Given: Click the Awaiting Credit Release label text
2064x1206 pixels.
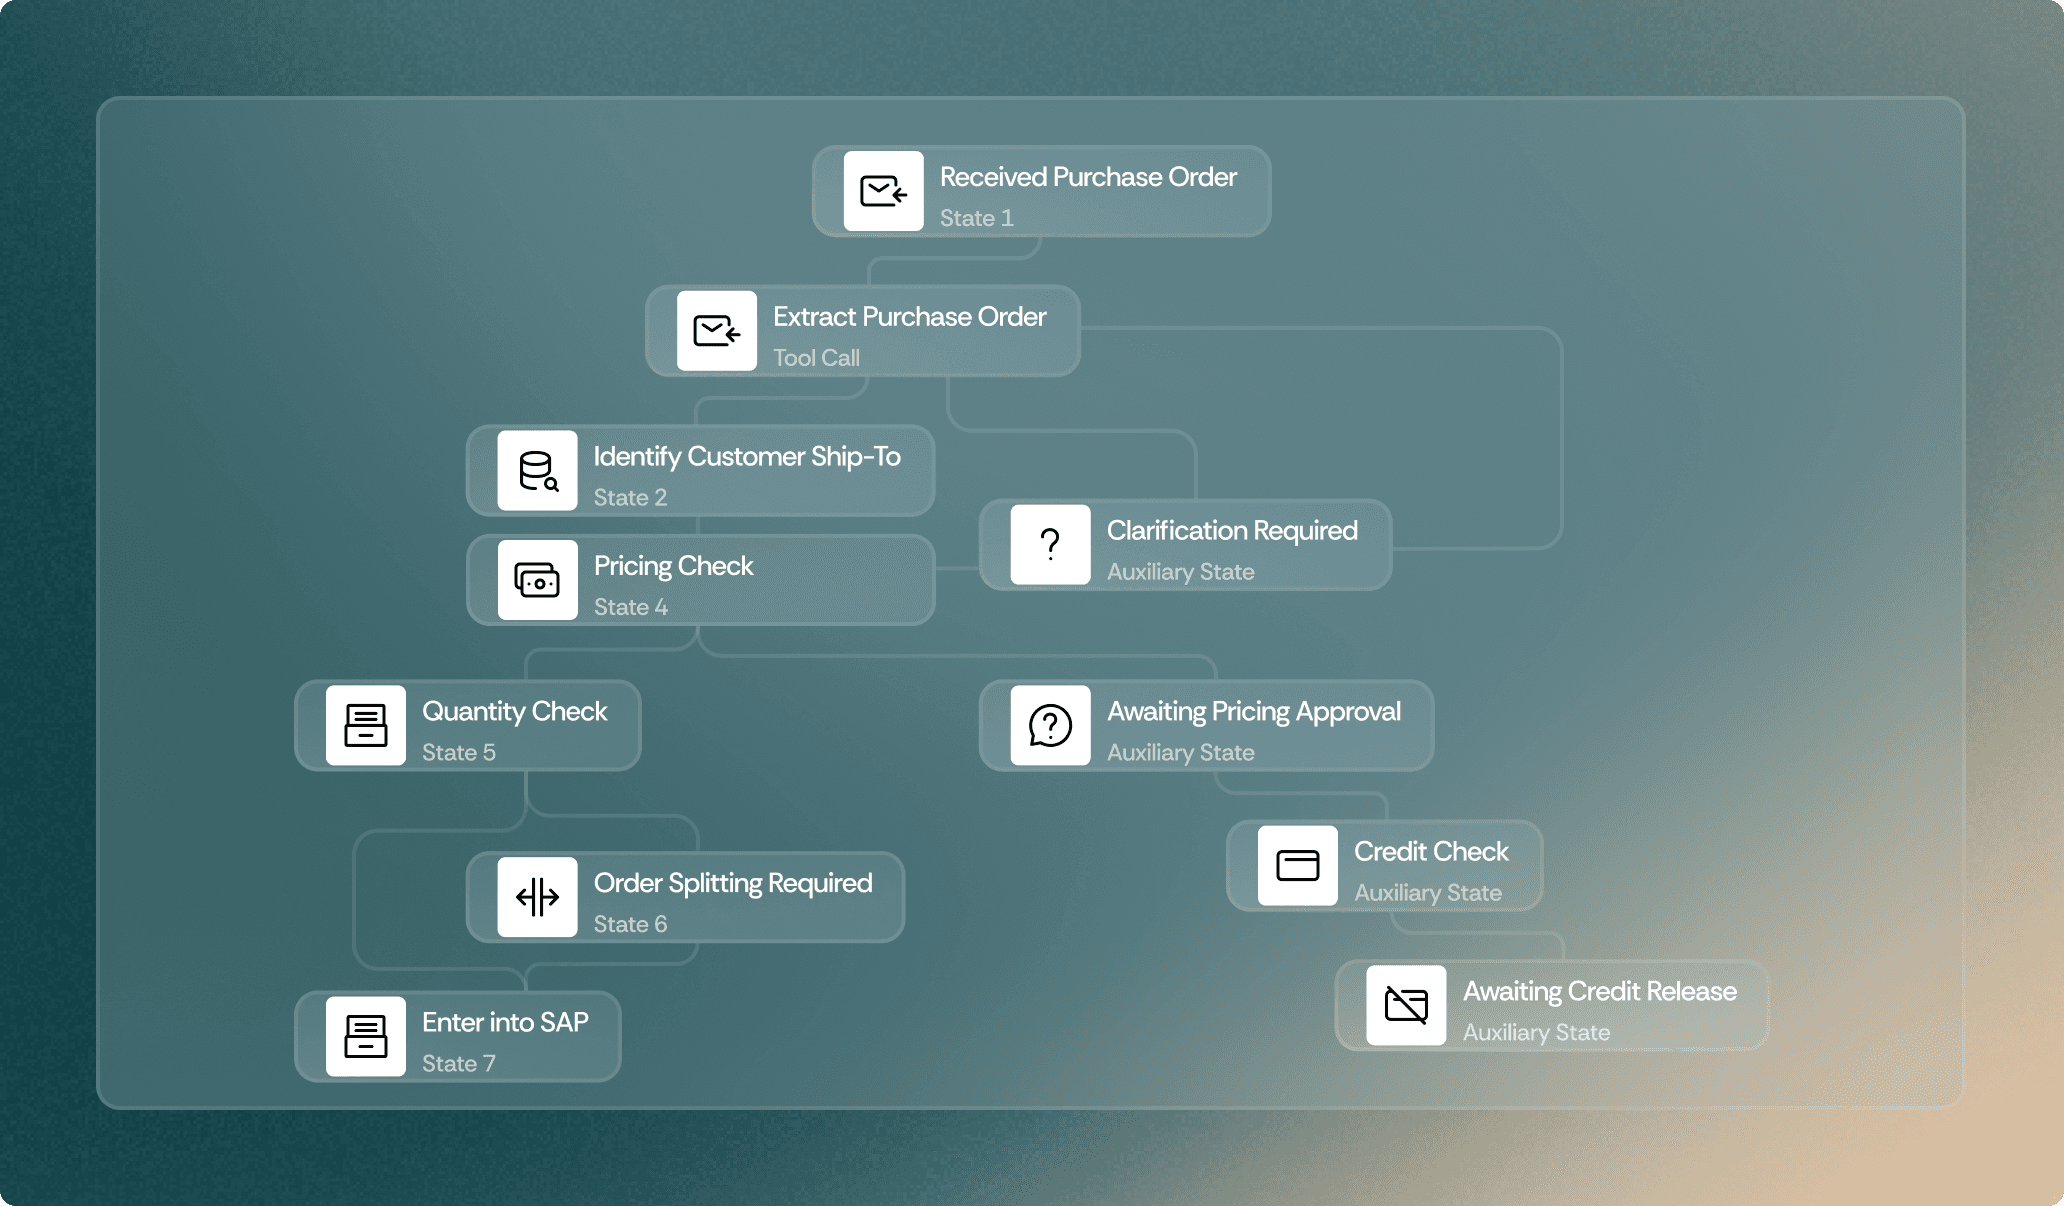Looking at the screenshot, I should point(1599,991).
